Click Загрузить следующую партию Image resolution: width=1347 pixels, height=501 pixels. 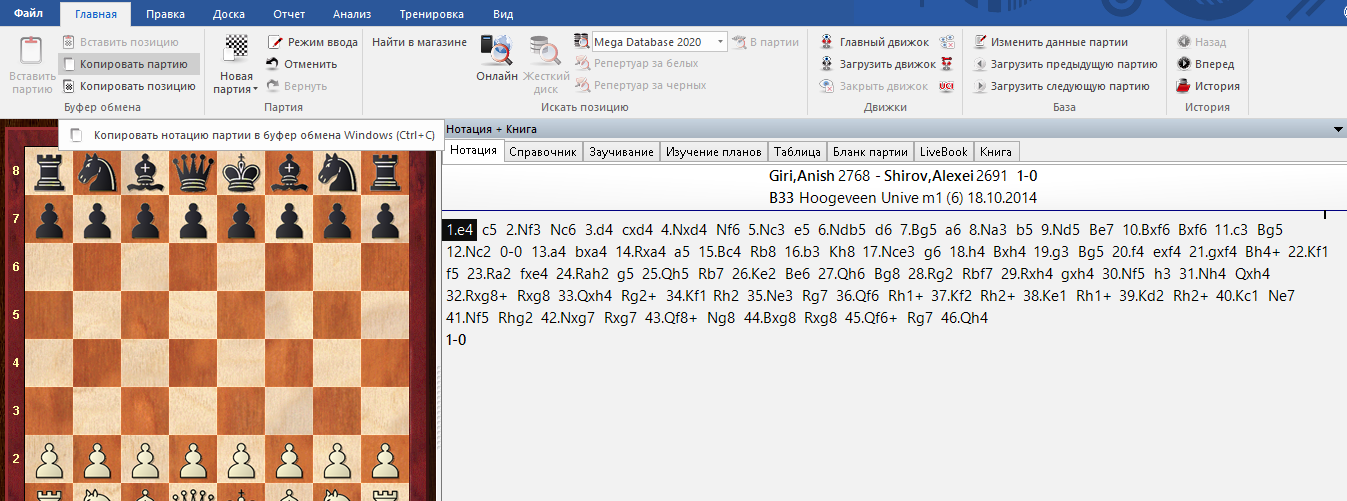(1060, 86)
